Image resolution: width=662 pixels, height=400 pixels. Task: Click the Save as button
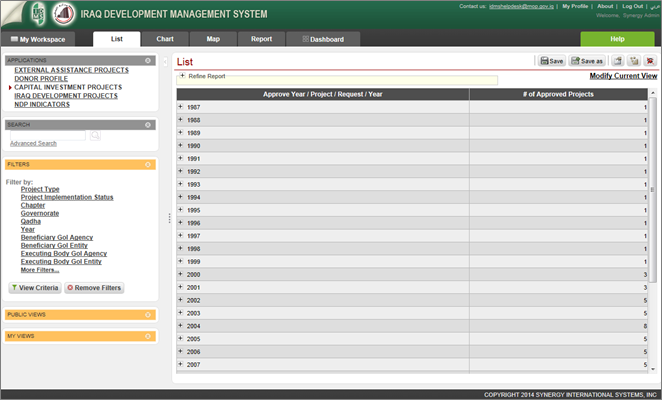tap(587, 61)
